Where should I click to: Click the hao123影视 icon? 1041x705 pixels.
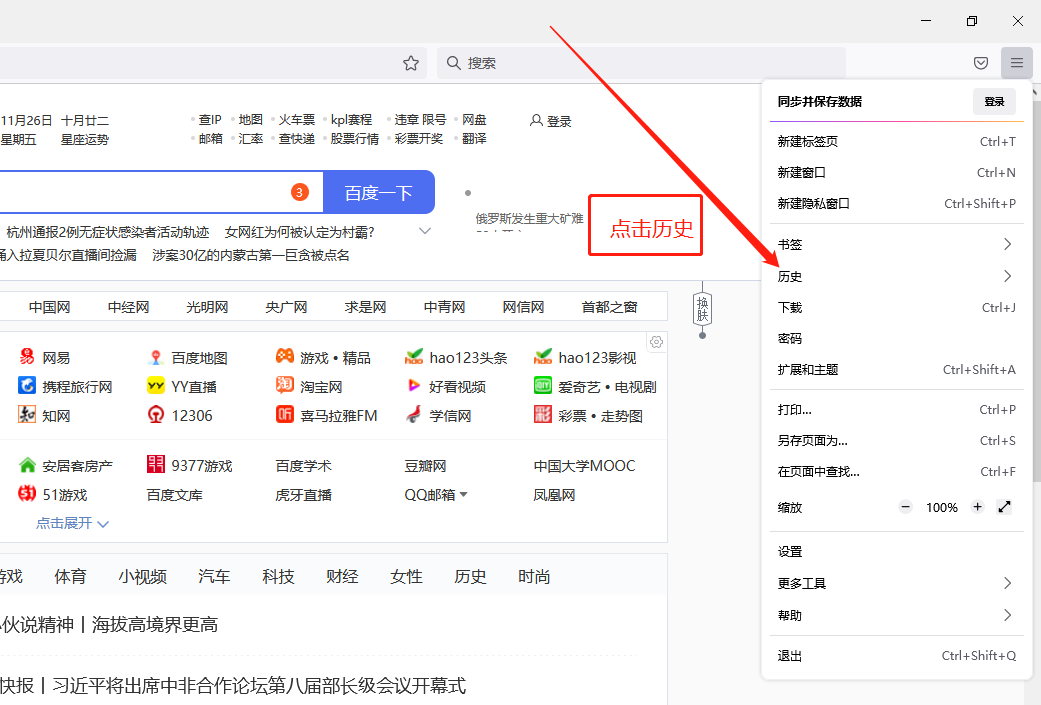tap(542, 357)
